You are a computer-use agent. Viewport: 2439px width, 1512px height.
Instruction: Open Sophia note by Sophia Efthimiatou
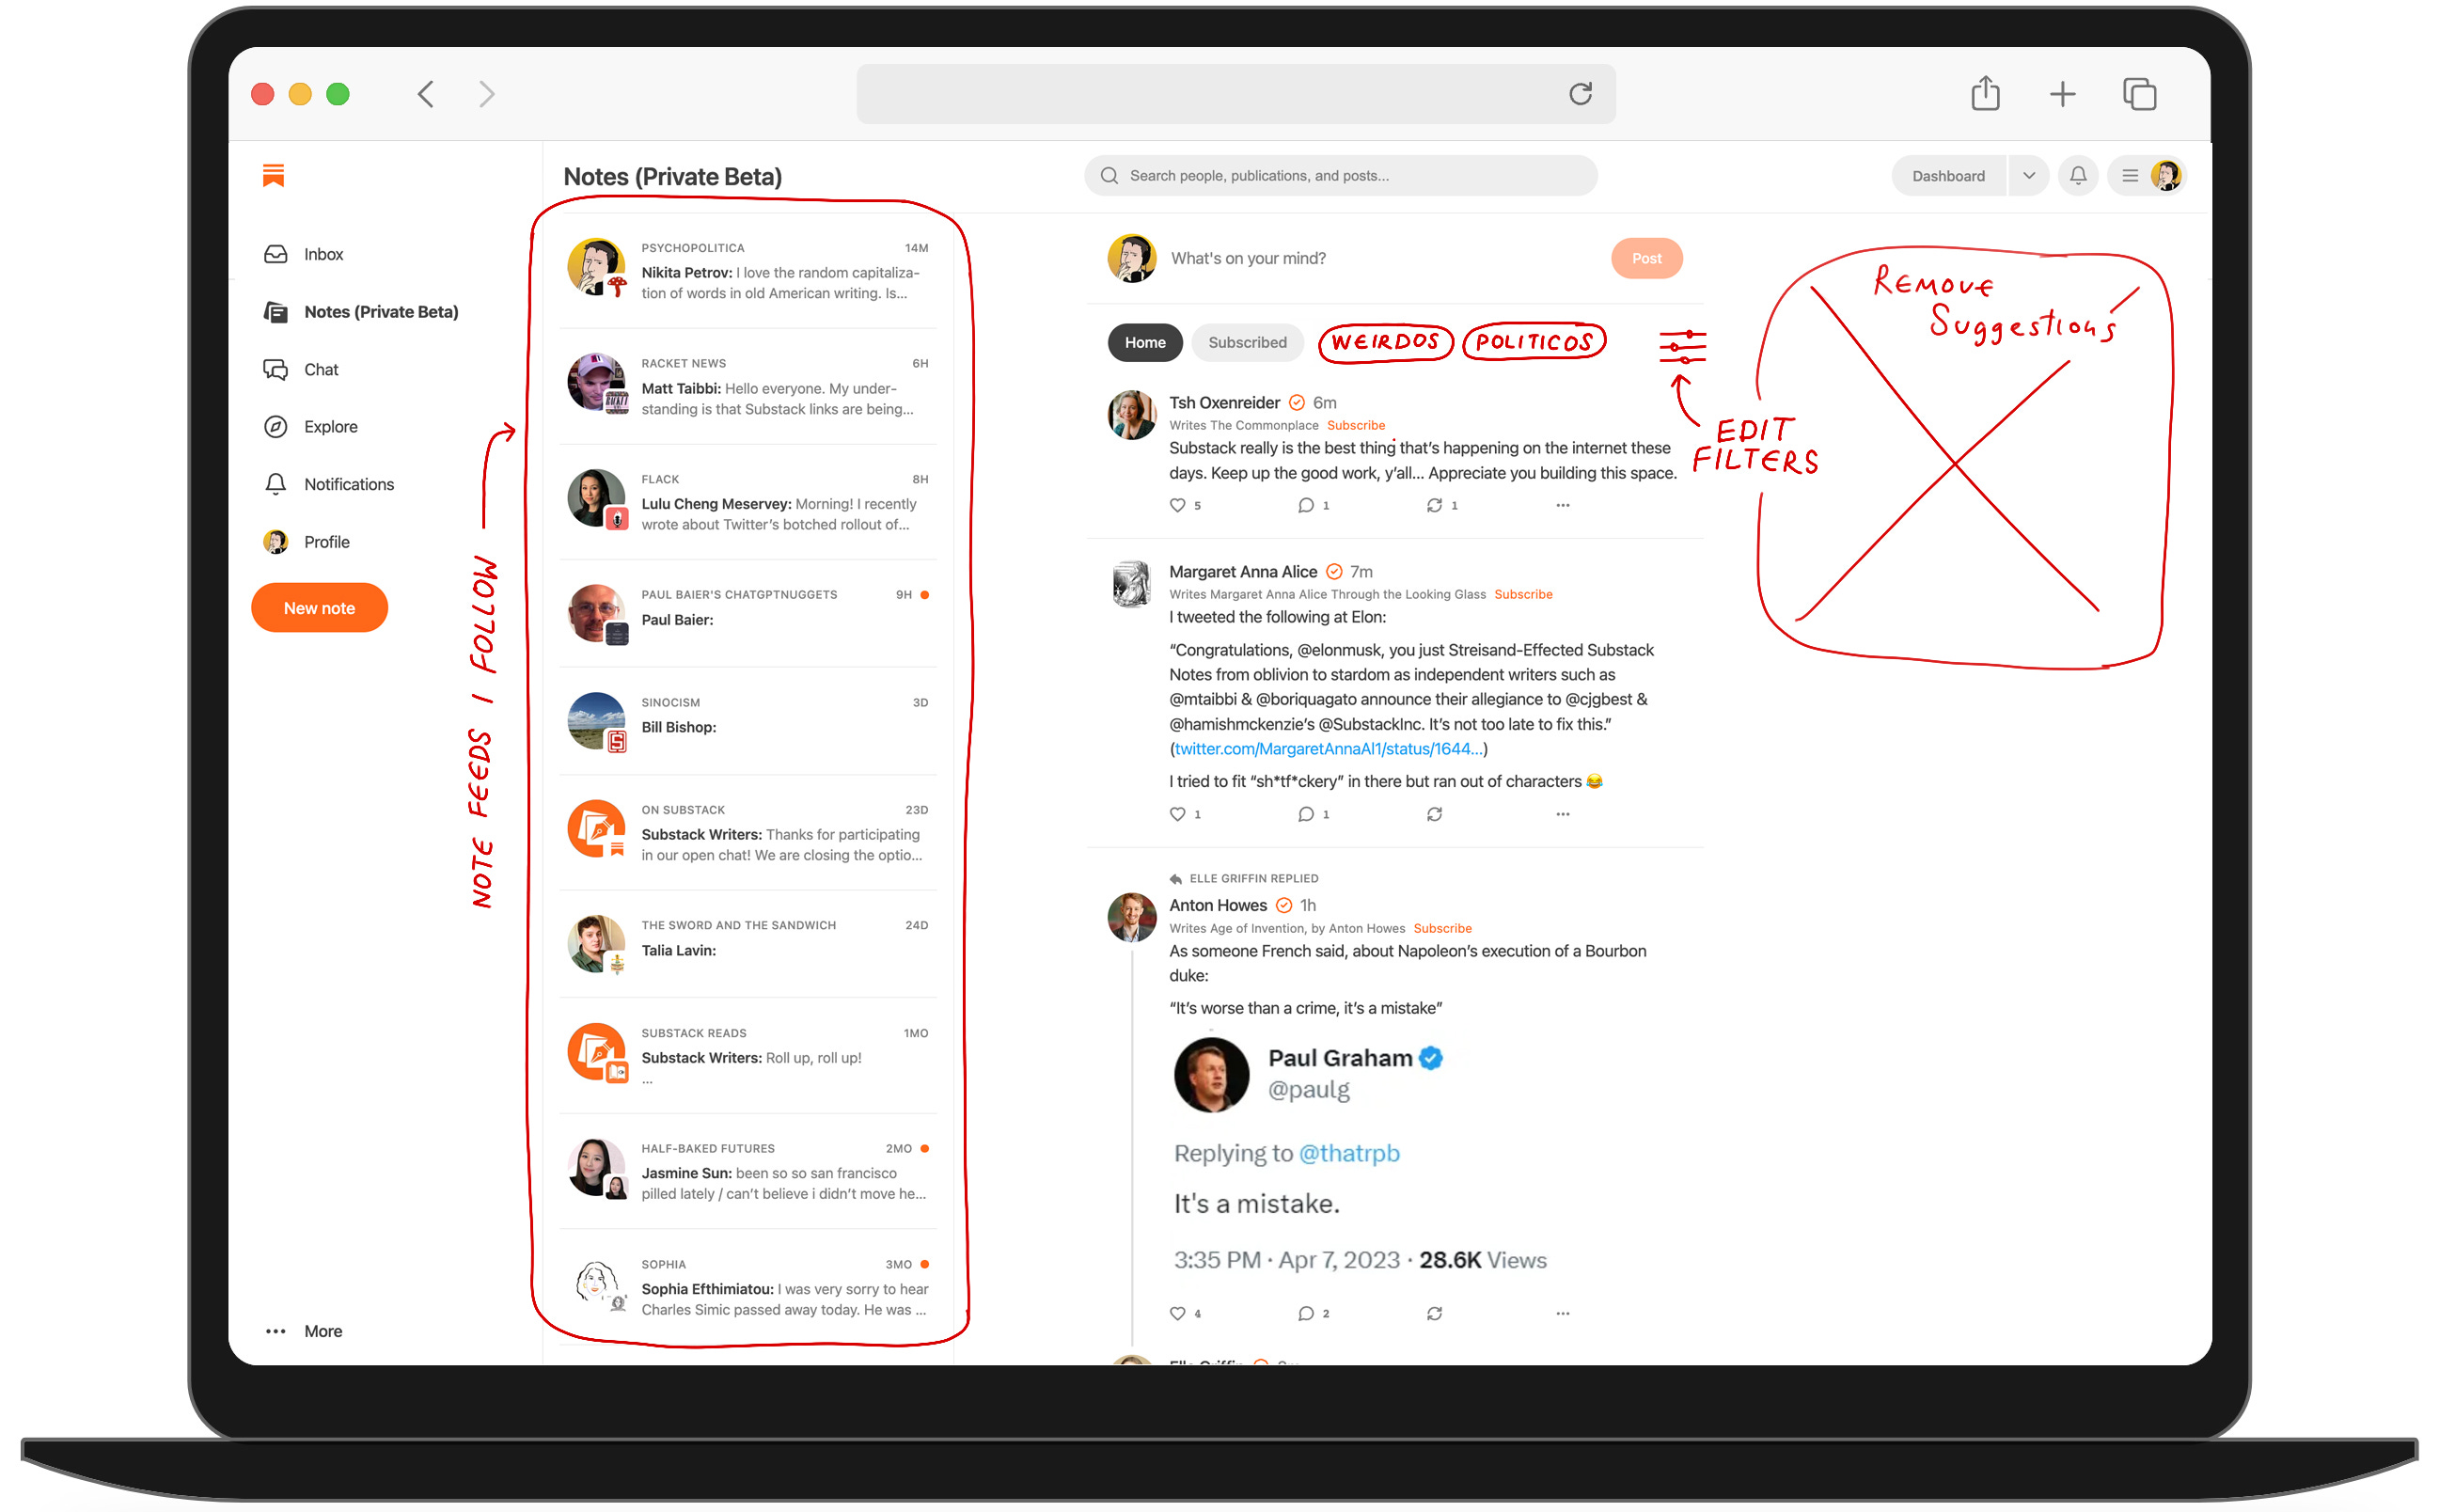pos(748,1286)
